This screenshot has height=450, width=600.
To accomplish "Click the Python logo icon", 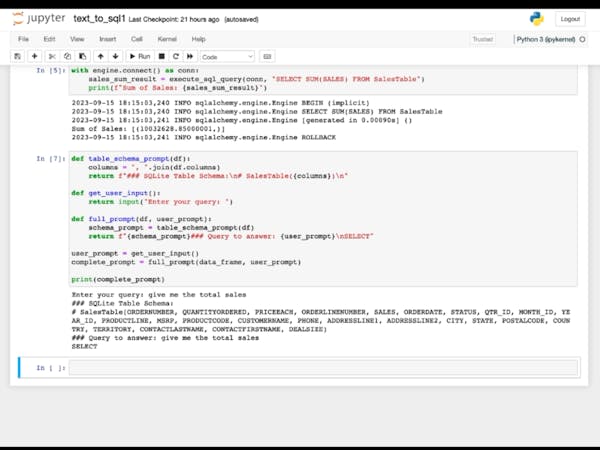I will (x=536, y=19).
